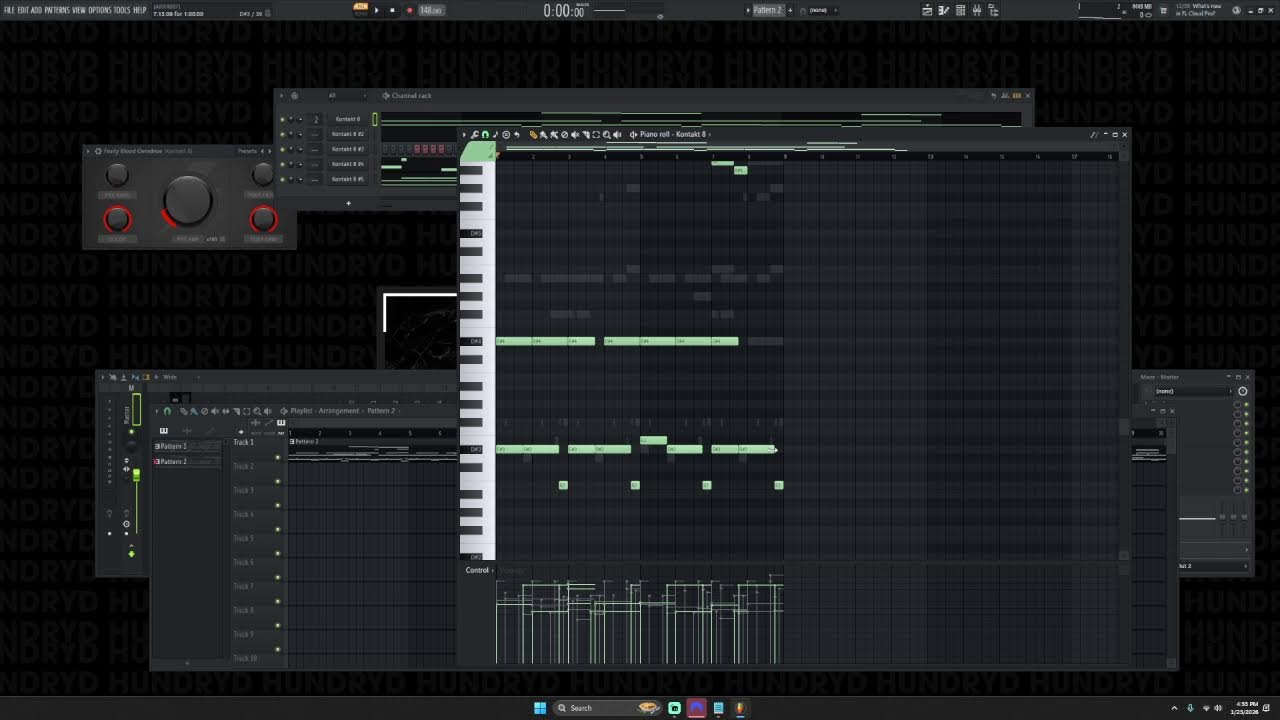Open the mixer '(none)' input dropdown

[x=1193, y=391]
